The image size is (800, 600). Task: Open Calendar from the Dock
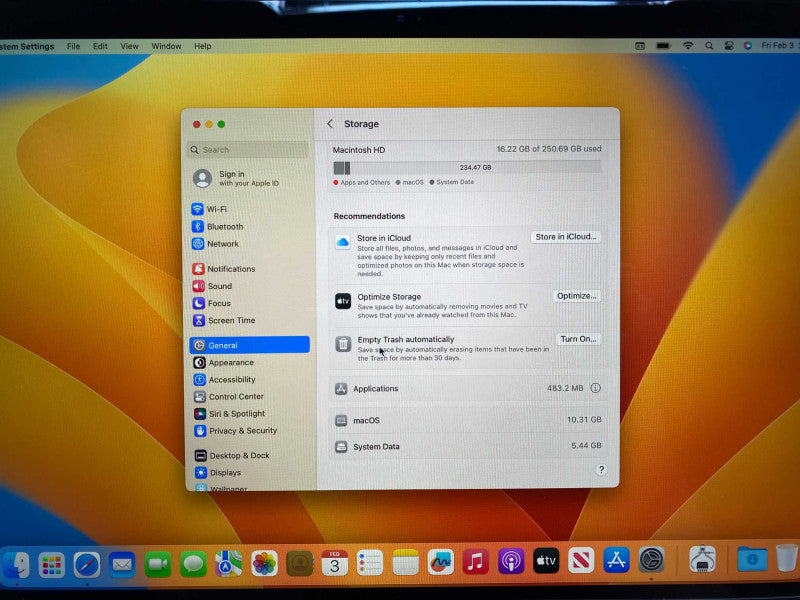tap(335, 563)
